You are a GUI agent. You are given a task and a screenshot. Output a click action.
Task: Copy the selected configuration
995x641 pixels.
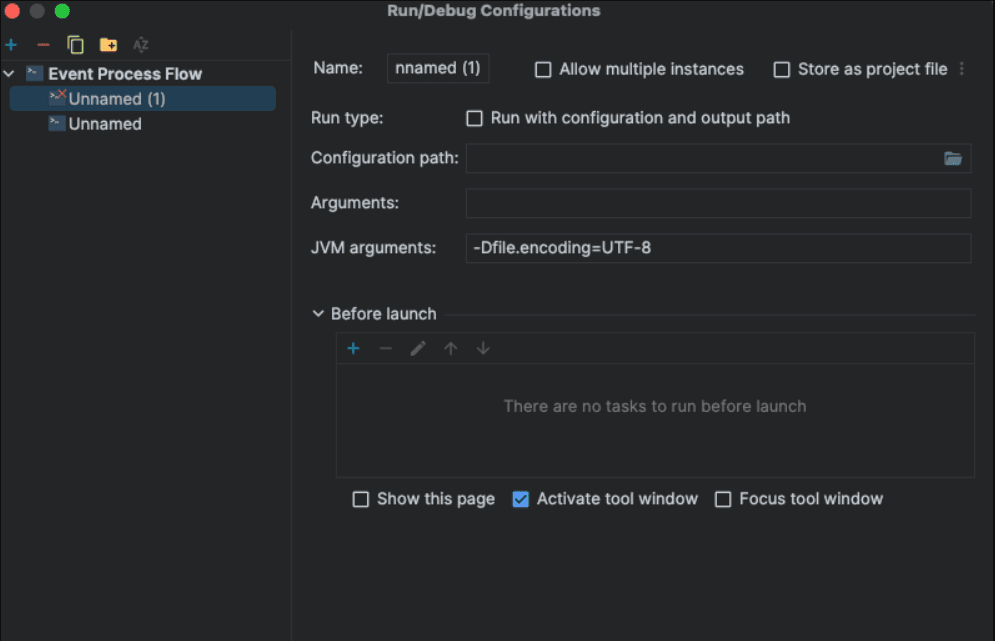point(74,44)
